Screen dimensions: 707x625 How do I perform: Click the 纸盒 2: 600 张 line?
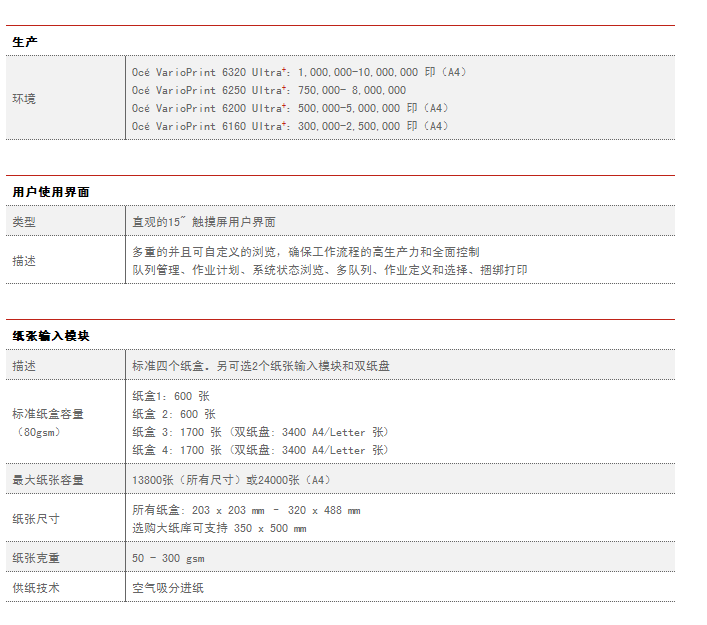174,414
